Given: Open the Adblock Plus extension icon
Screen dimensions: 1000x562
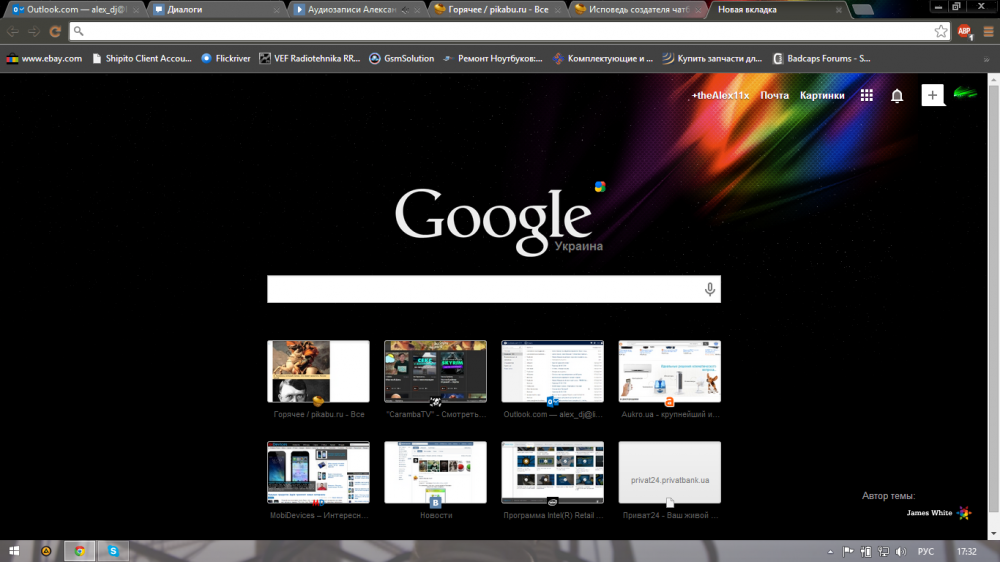Looking at the screenshot, I should coord(965,31).
